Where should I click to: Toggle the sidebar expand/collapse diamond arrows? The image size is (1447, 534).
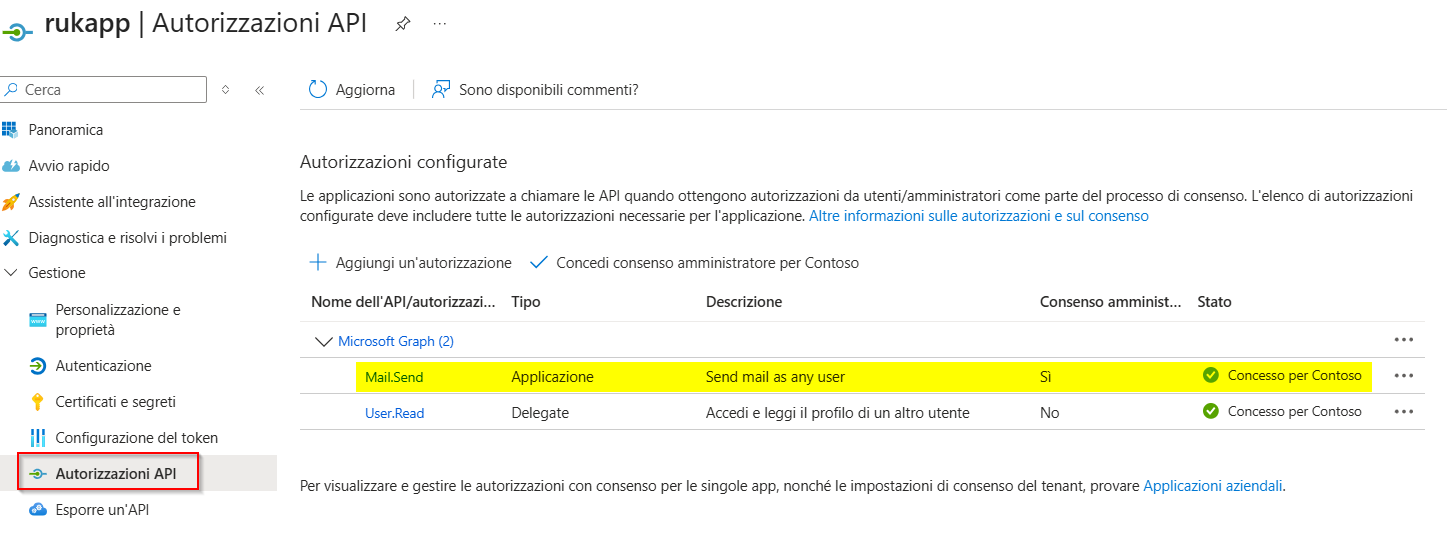(226, 90)
